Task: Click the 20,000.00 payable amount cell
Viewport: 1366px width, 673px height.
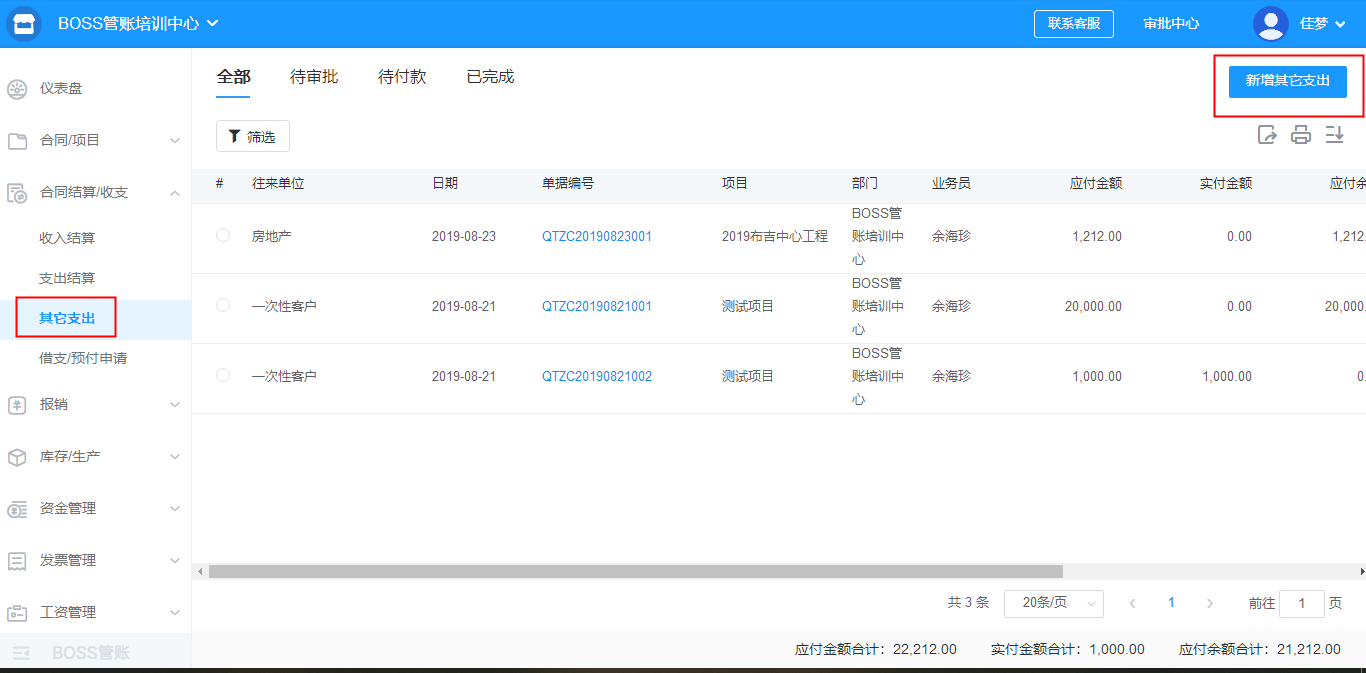Action: tap(1093, 307)
